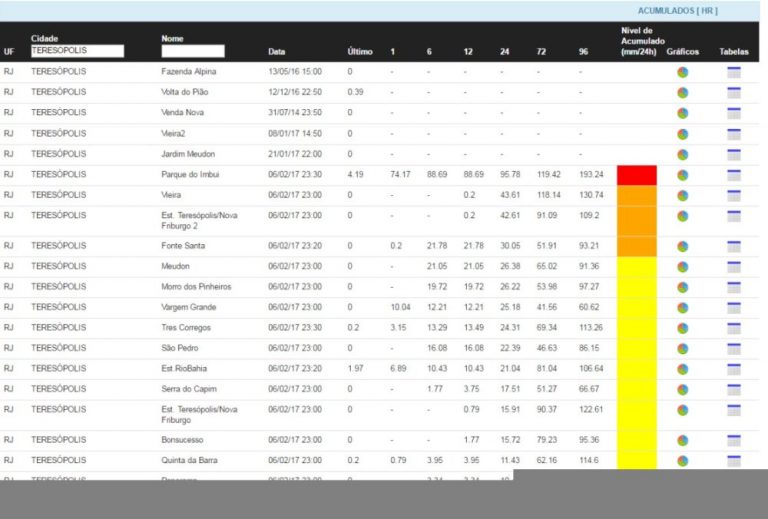This screenshot has width=768, height=519.
Task: Click red alert level for Parque do Imbui
Action: (x=637, y=175)
